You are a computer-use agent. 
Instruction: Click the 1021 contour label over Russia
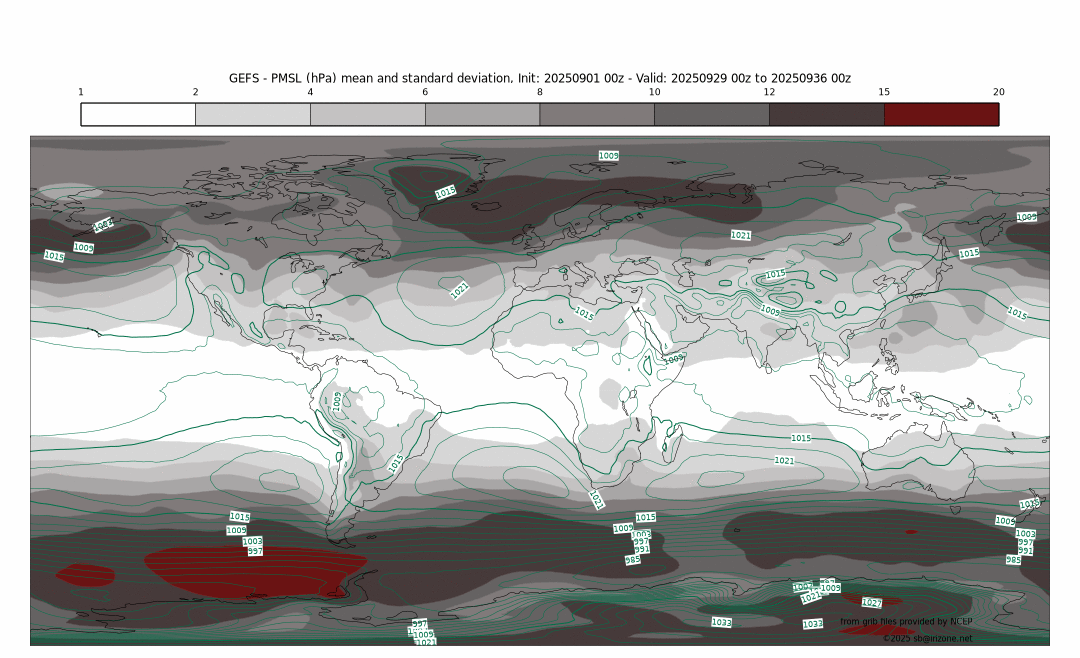(741, 235)
